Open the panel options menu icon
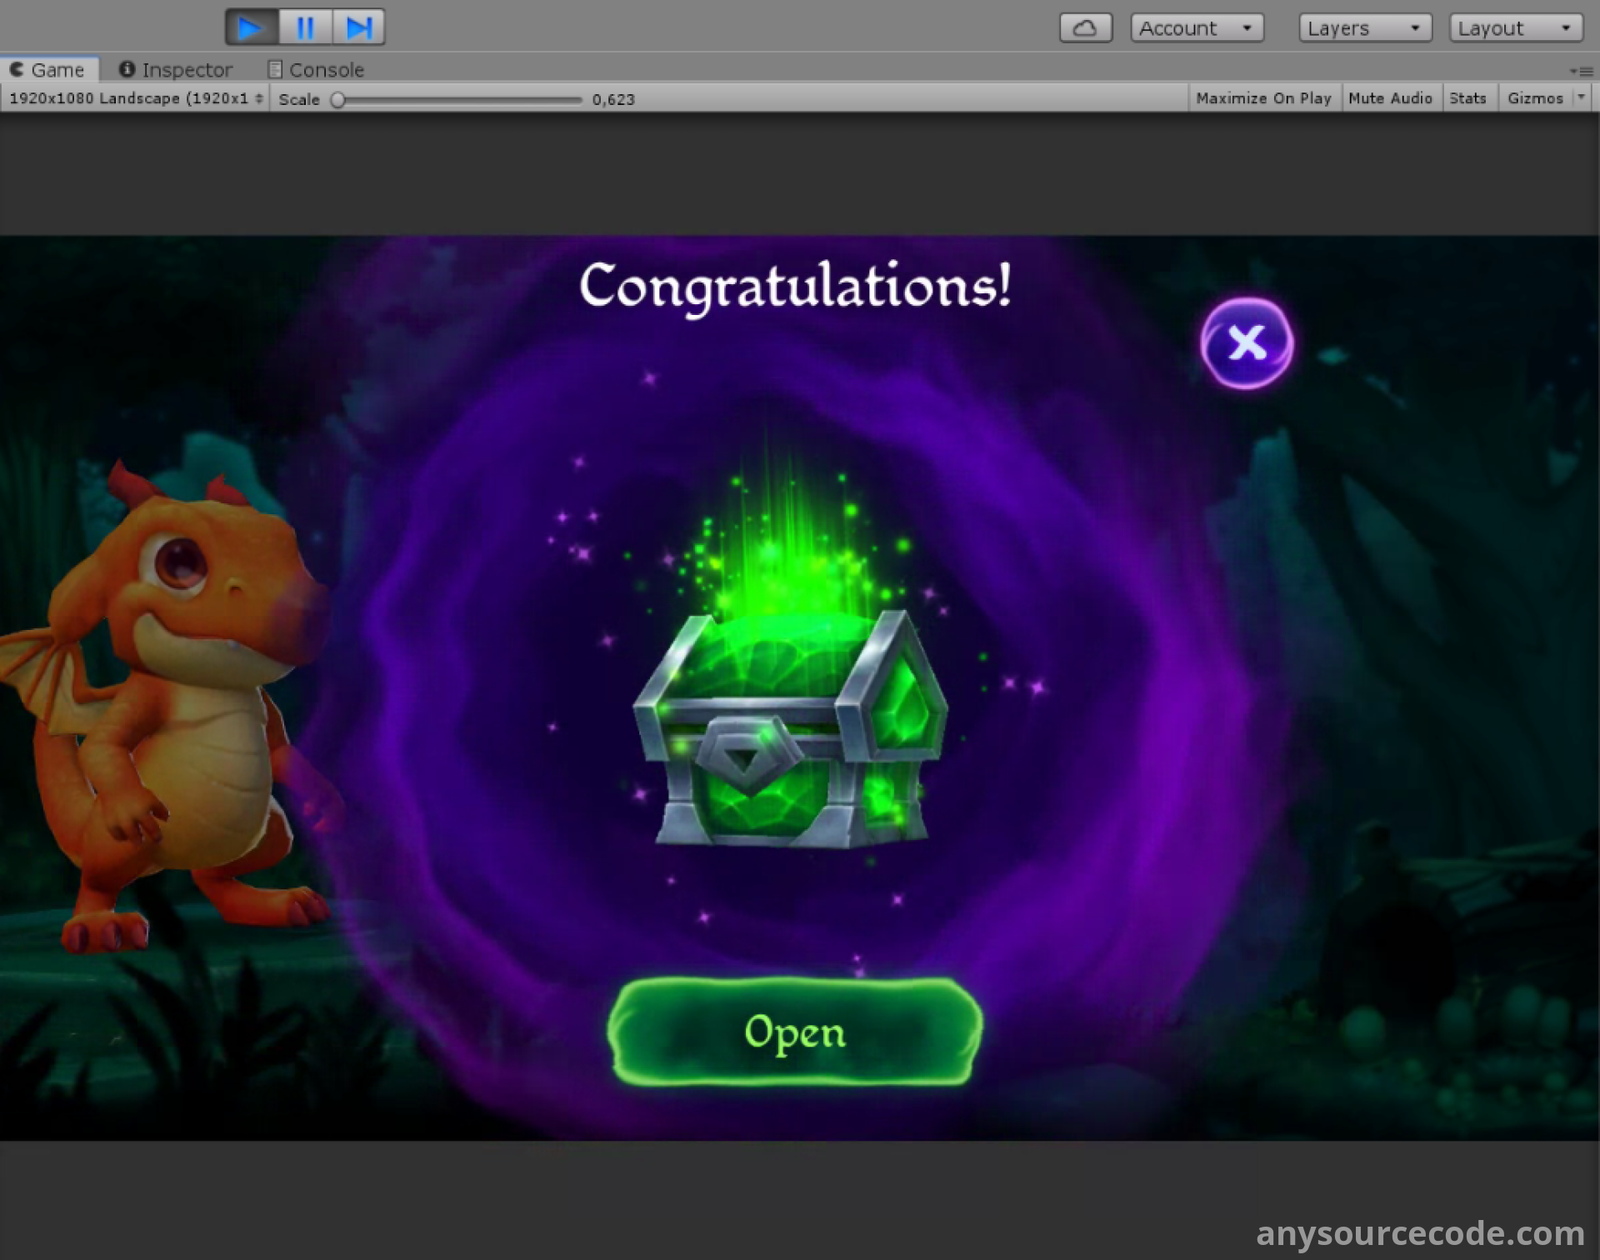 pos(1581,71)
